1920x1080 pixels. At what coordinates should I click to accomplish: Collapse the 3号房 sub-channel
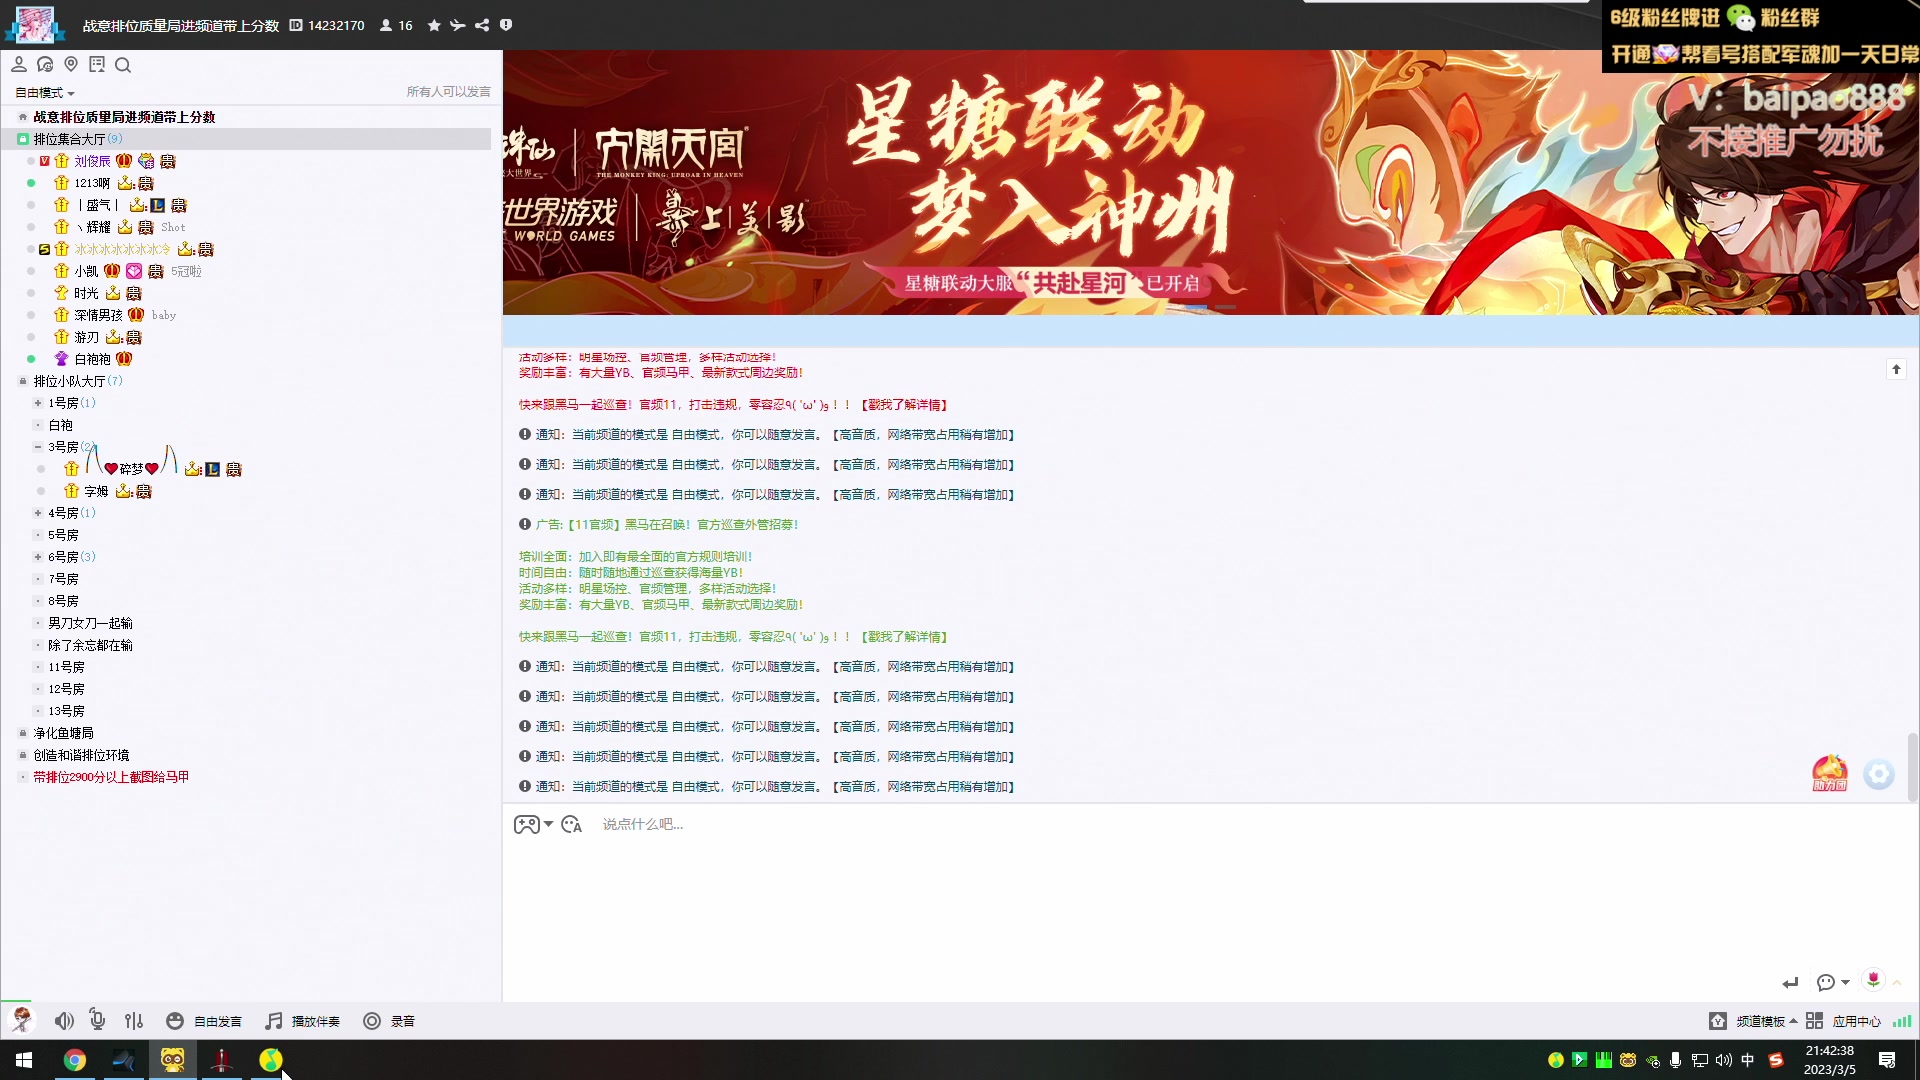click(38, 447)
